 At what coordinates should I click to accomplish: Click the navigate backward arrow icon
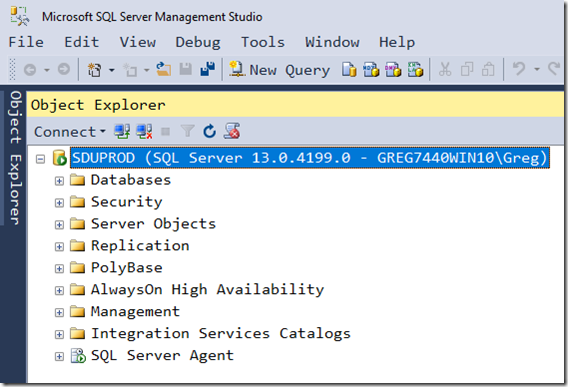pos(30,69)
